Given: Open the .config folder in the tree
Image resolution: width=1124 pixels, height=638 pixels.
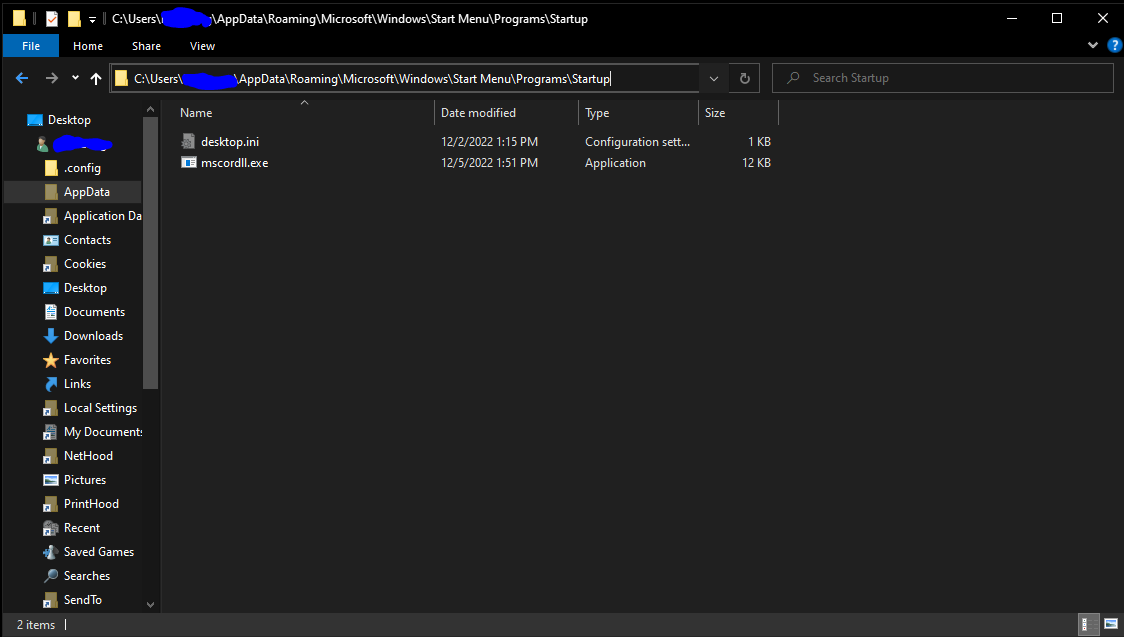Looking at the screenshot, I should (x=82, y=168).
